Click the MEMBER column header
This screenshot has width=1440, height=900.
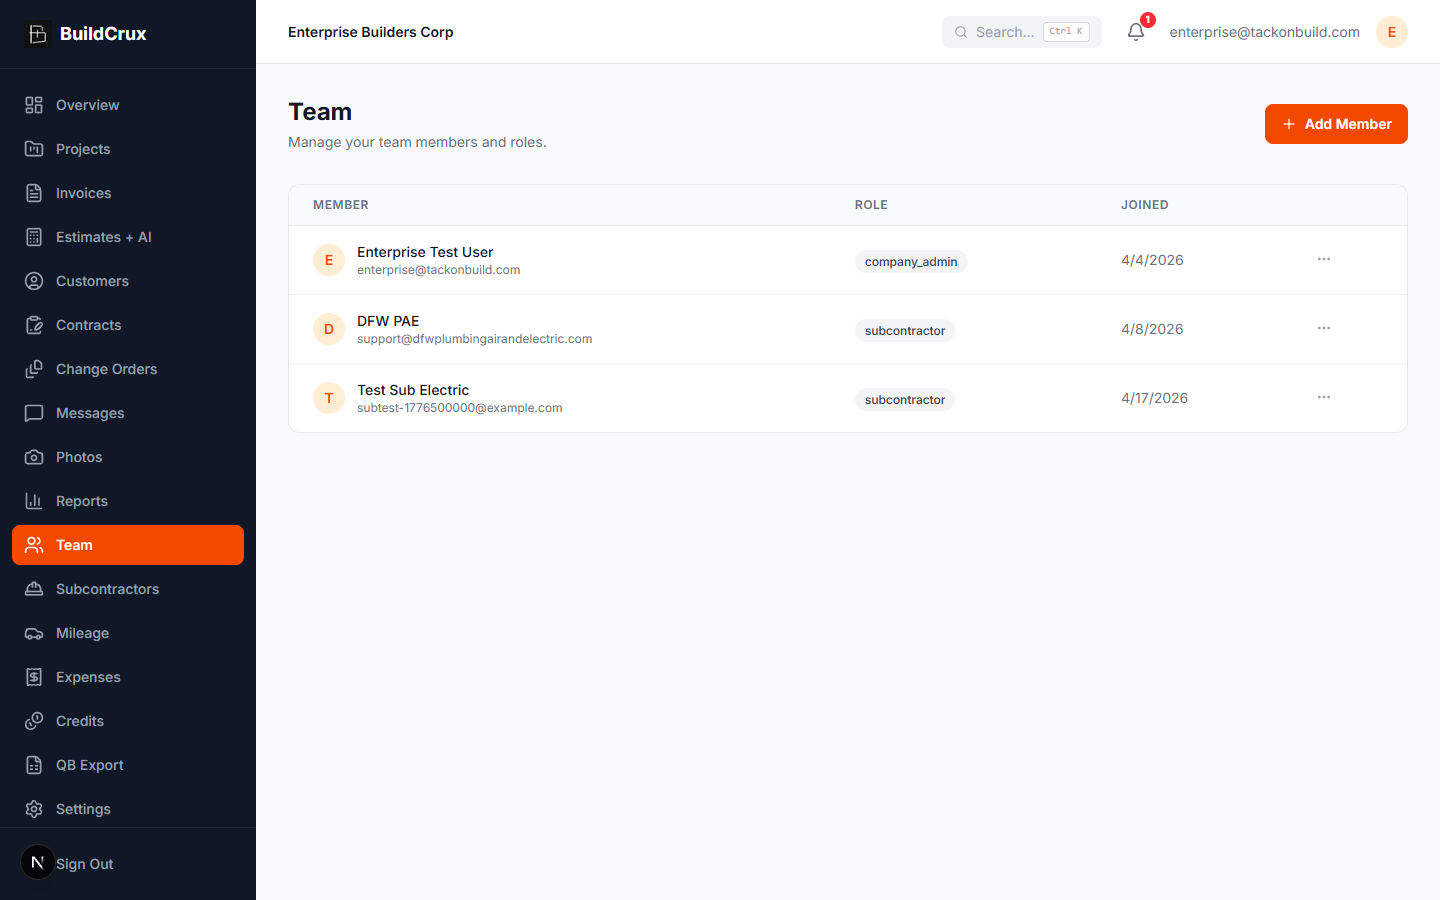pyautogui.click(x=341, y=205)
